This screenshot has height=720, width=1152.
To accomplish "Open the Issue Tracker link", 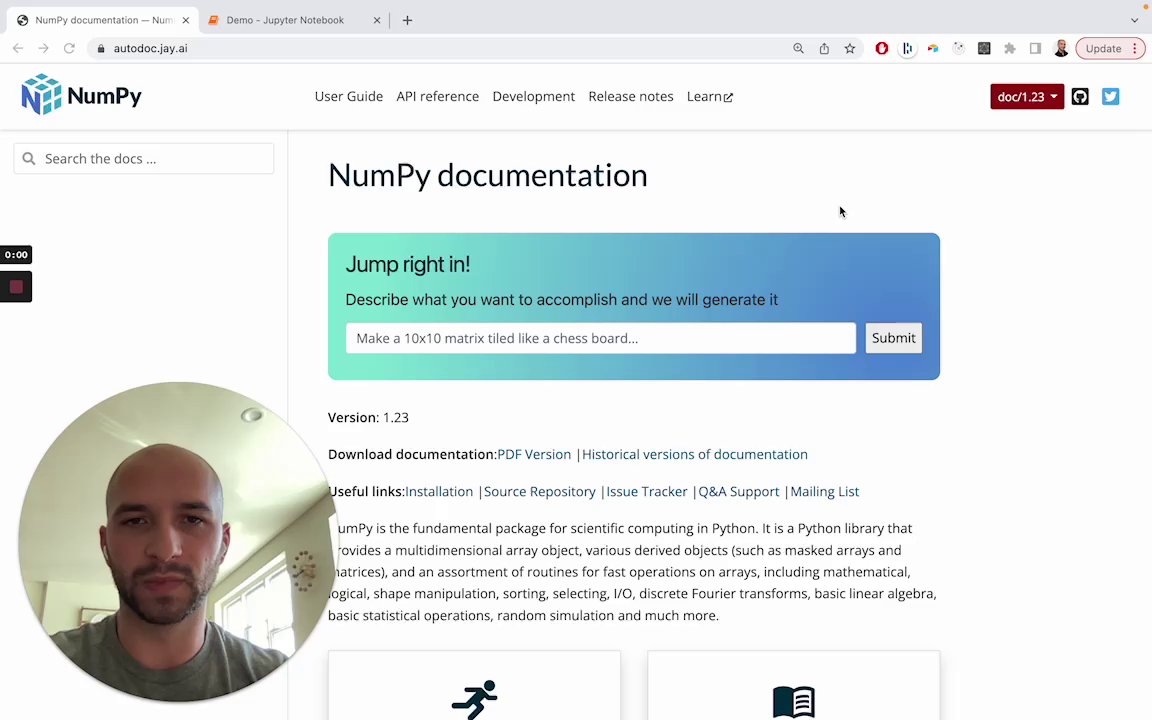I will click(647, 492).
